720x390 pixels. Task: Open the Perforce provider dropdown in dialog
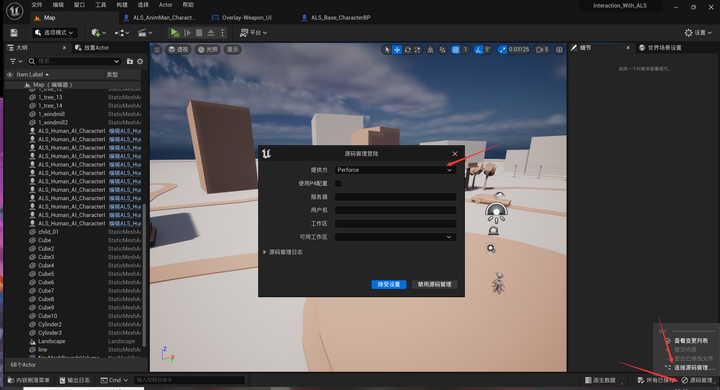[x=395, y=170]
